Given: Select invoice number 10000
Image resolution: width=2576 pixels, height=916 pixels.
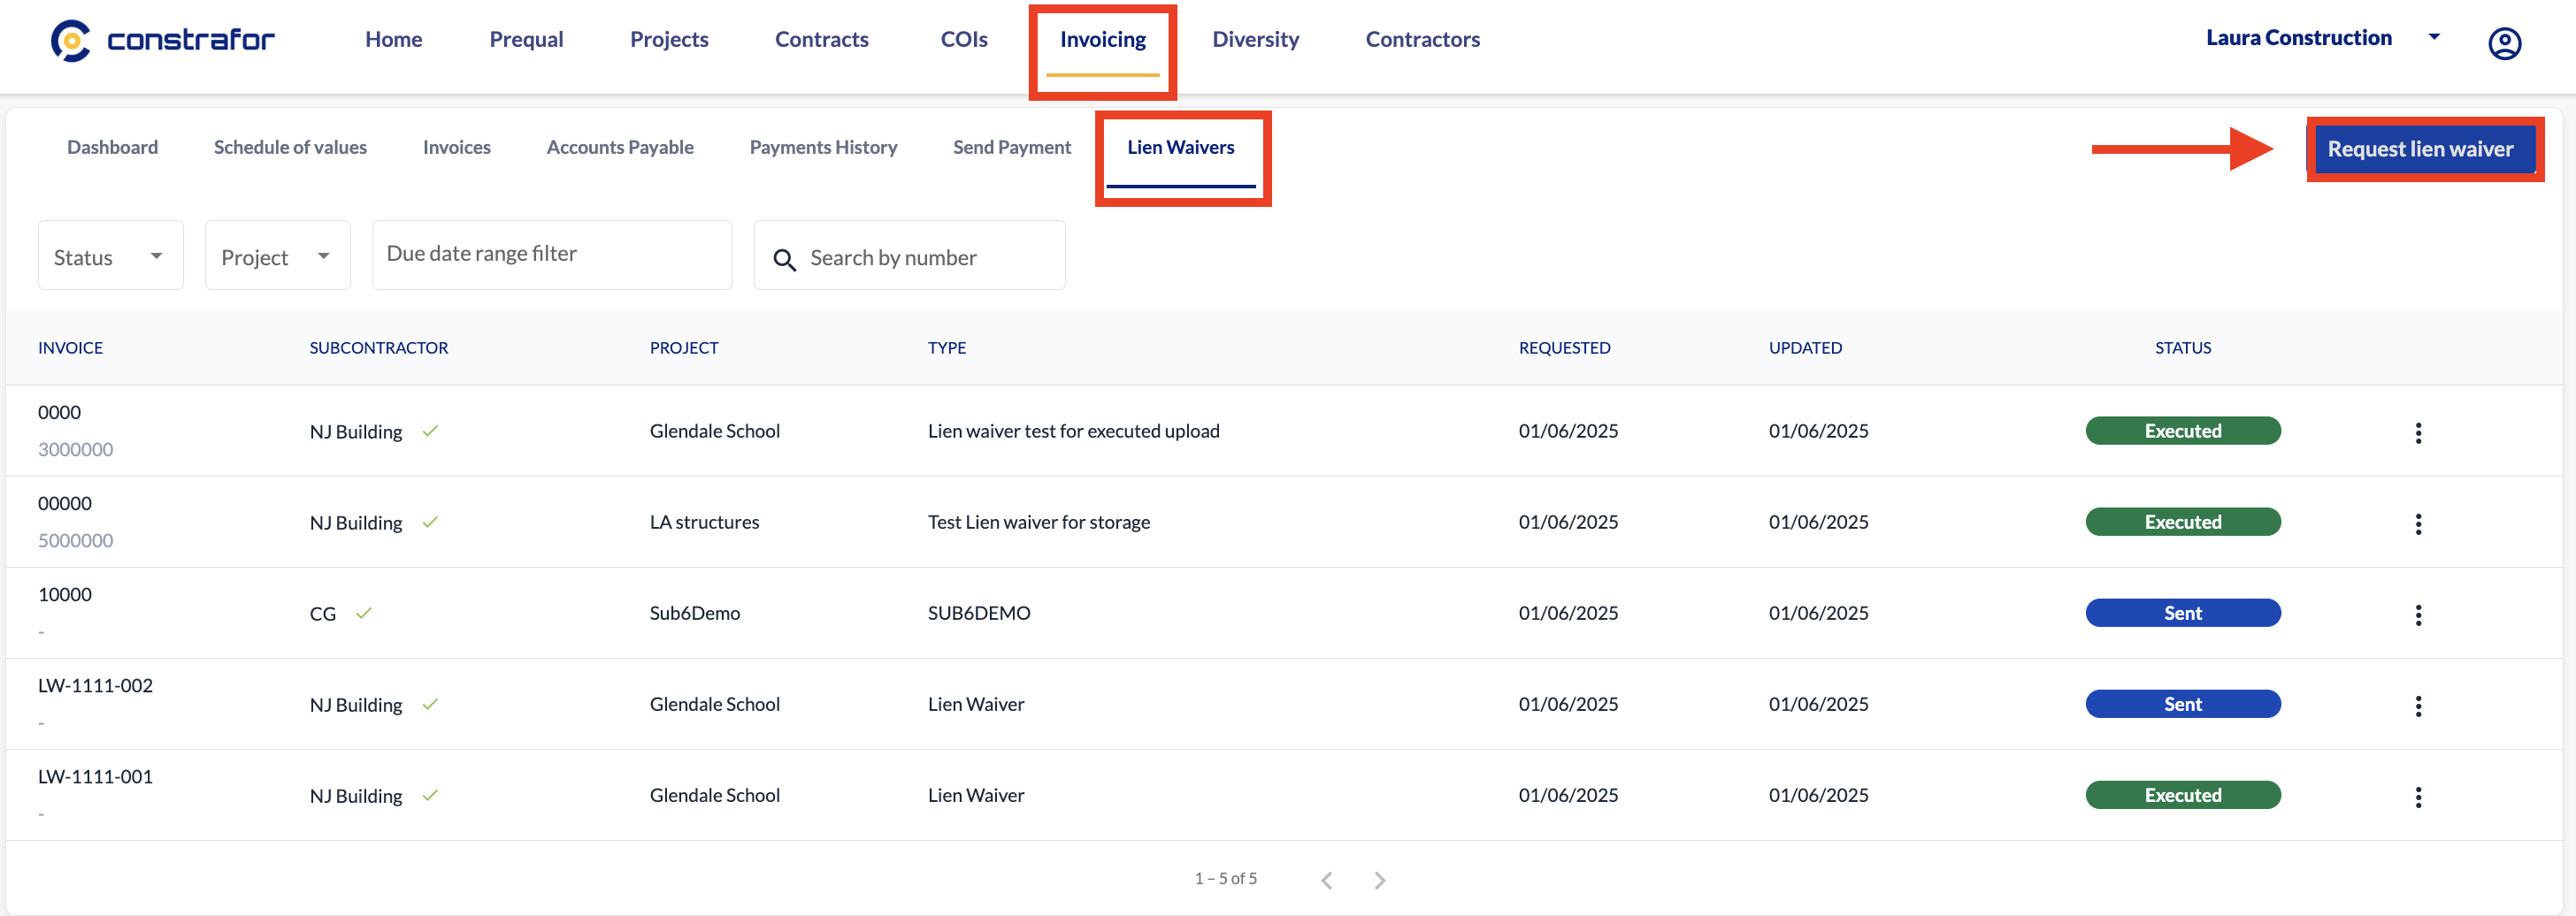Looking at the screenshot, I should 64,594.
